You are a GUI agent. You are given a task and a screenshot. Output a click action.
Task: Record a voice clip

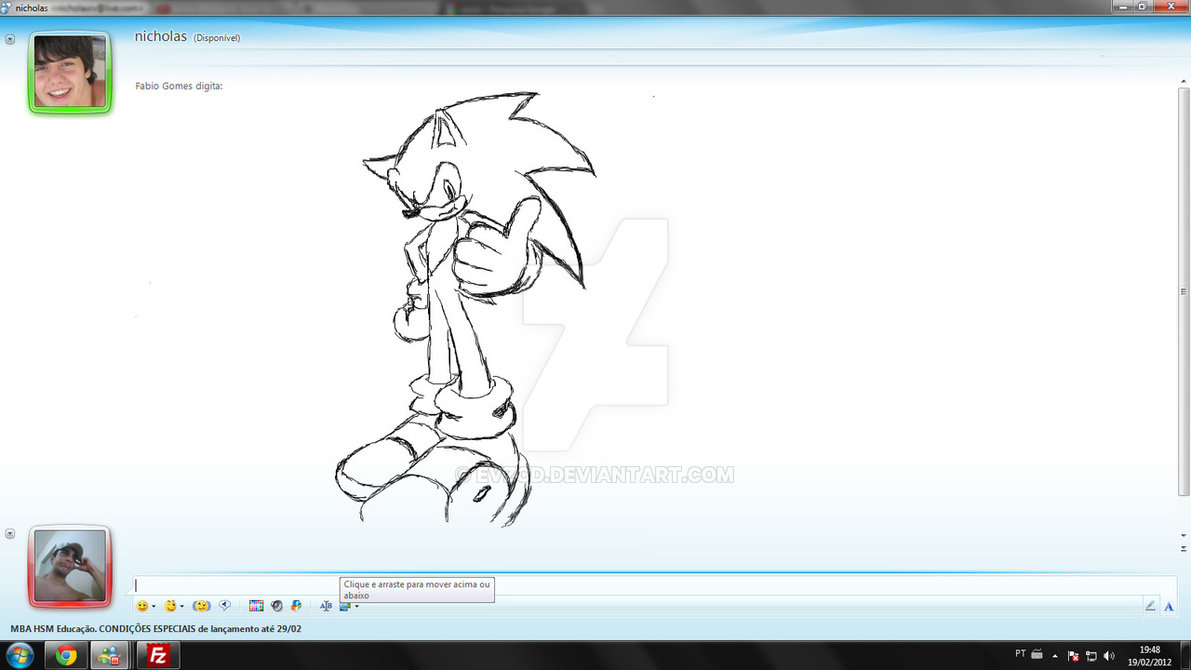click(x=225, y=606)
